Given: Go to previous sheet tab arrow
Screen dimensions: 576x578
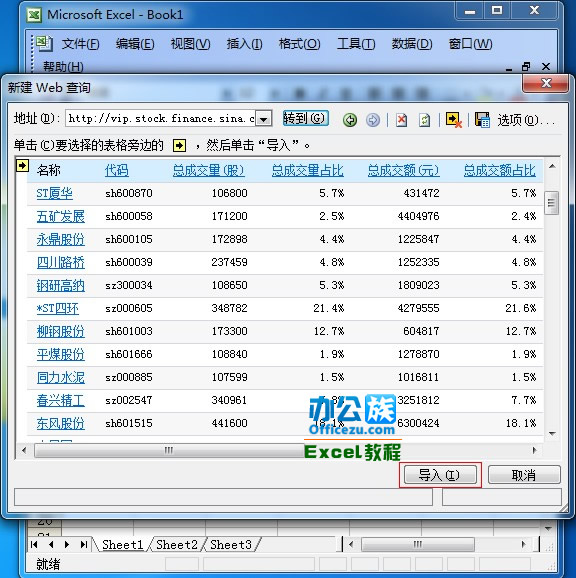Looking at the screenshot, I should pos(51,544).
